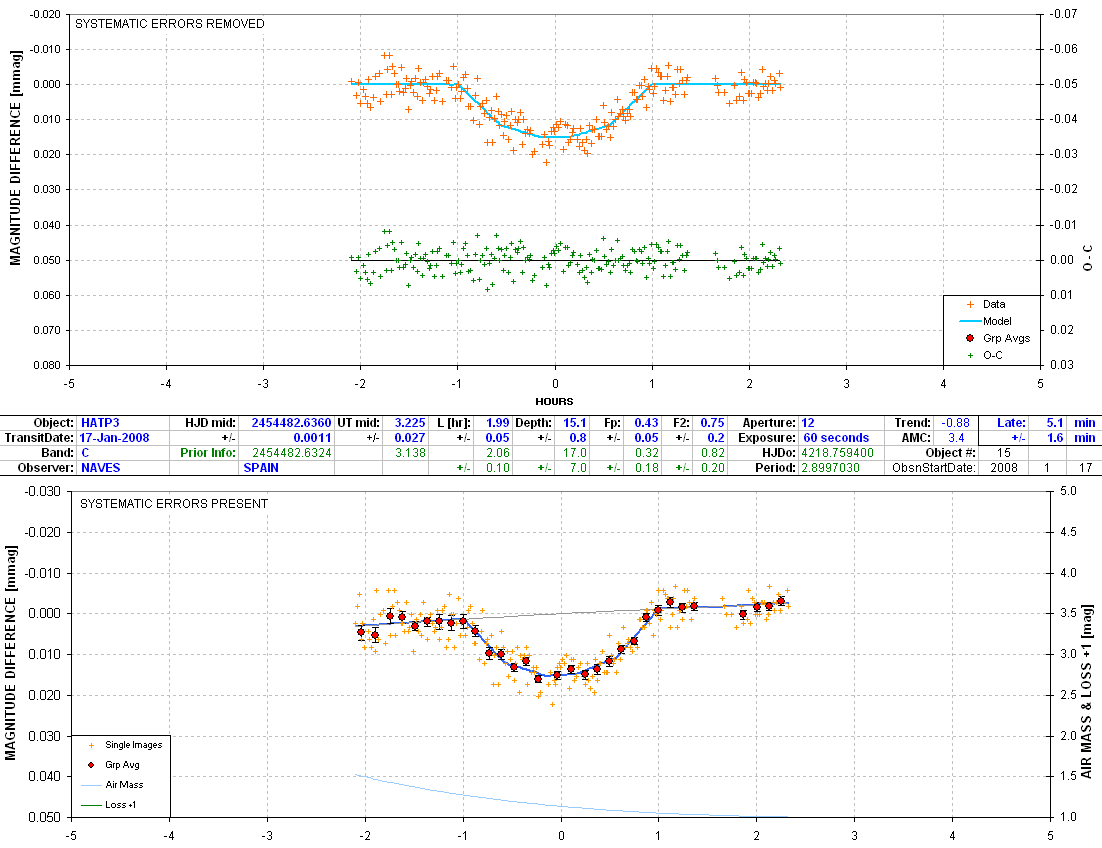Viewport: 1102px width, 848px height.
Task: Click the HATP3 object name cell
Action: click(100, 423)
